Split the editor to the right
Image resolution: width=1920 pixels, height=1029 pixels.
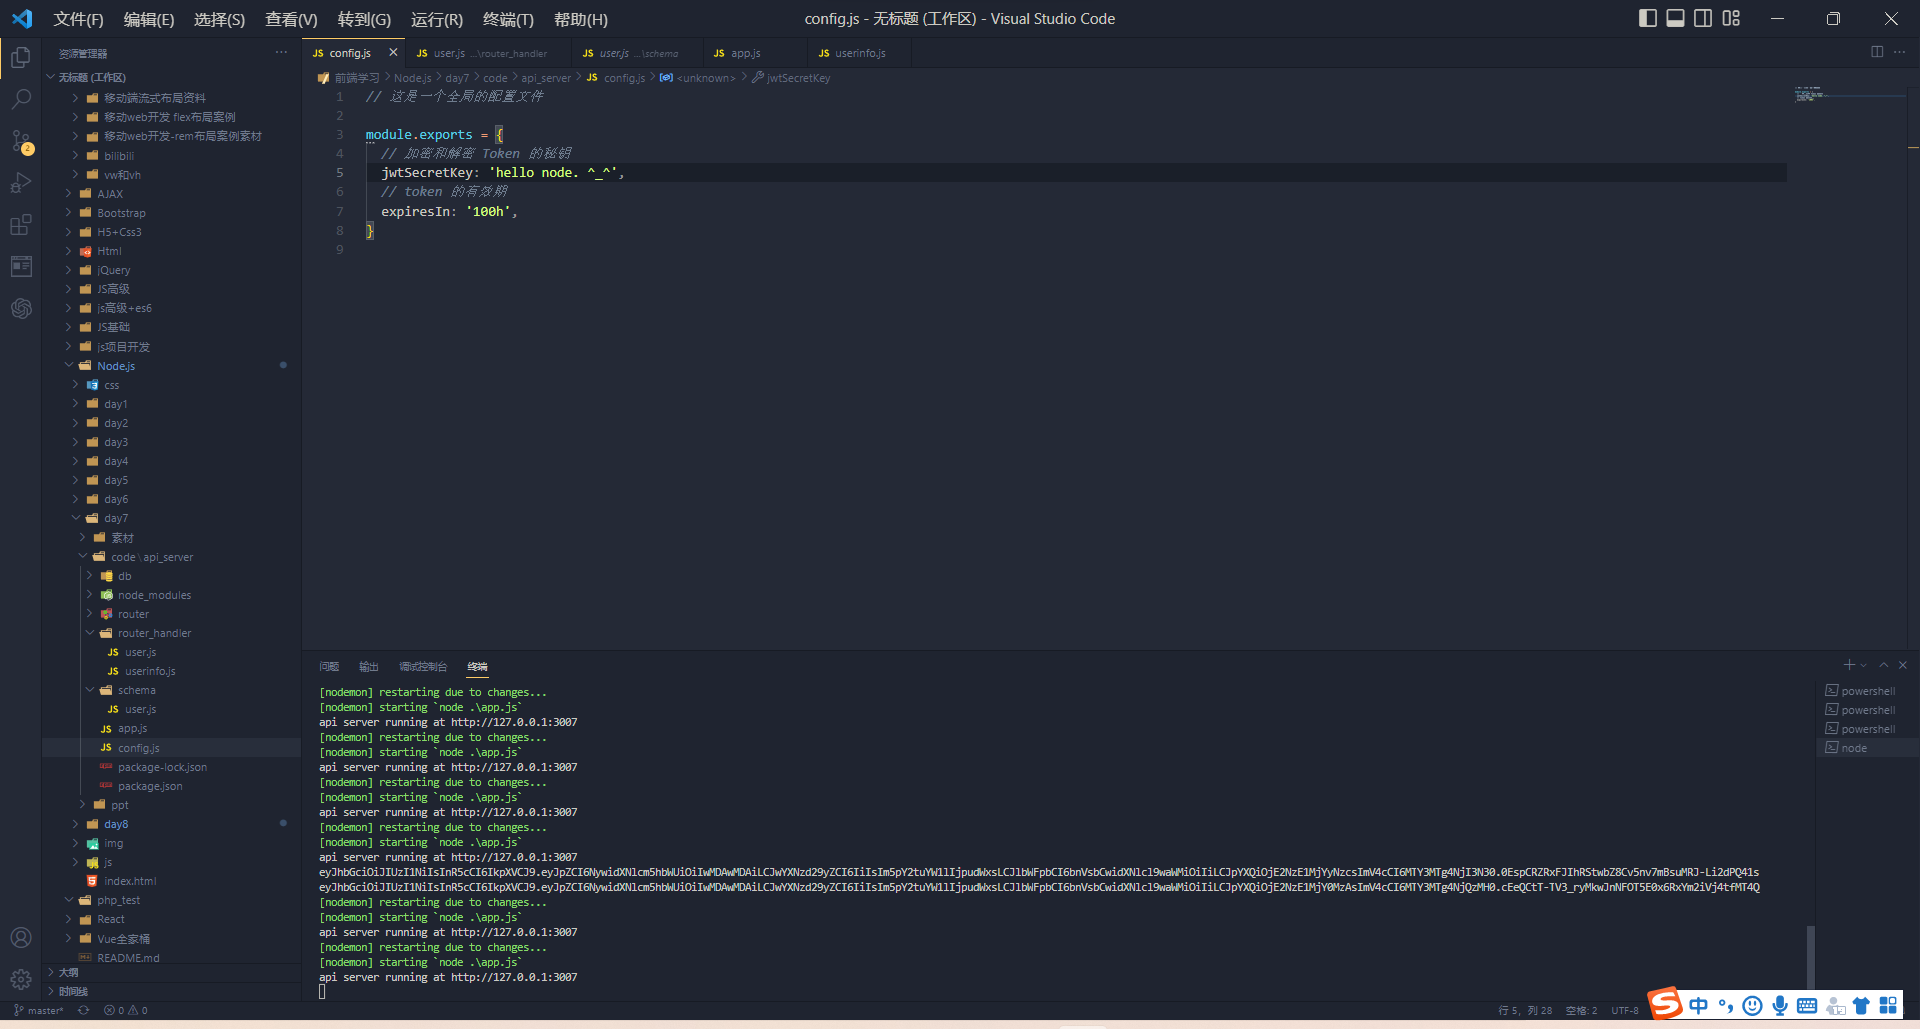tap(1877, 52)
